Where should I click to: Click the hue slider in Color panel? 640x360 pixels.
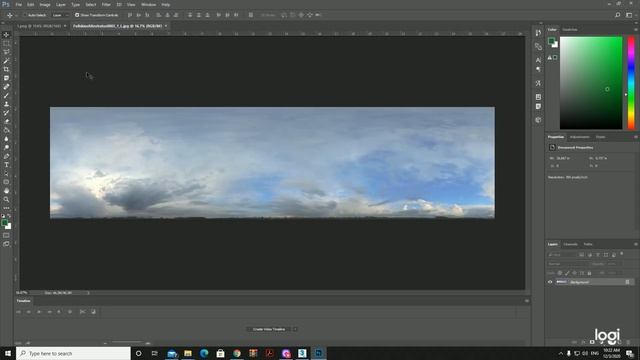pyautogui.click(x=631, y=83)
